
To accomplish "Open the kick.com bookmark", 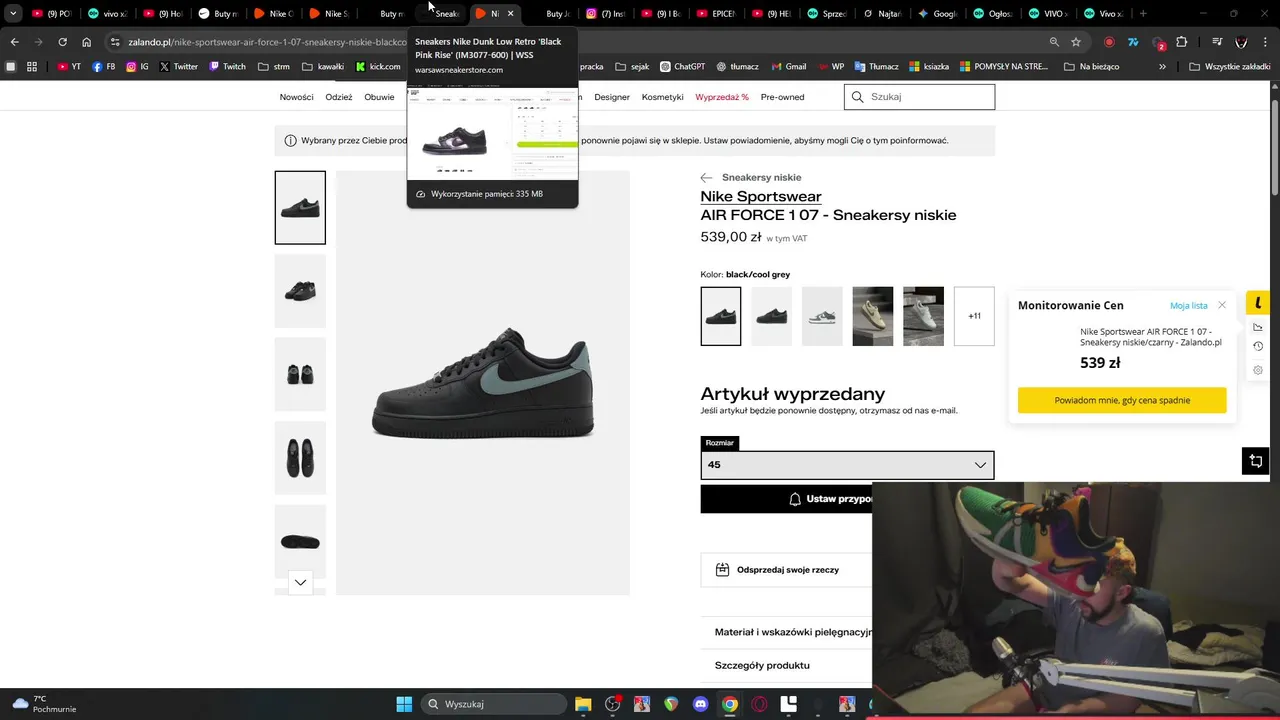I will (378, 67).
